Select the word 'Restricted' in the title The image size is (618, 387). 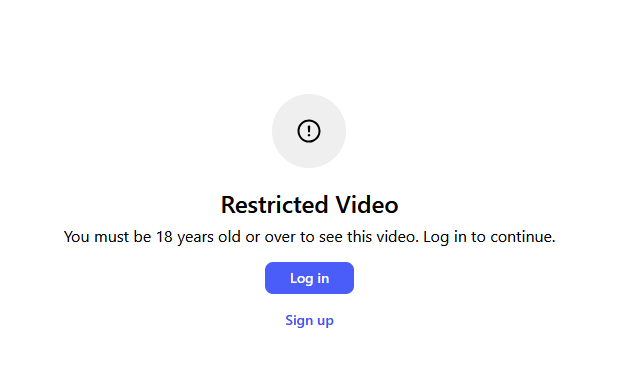pyautogui.click(x=274, y=205)
